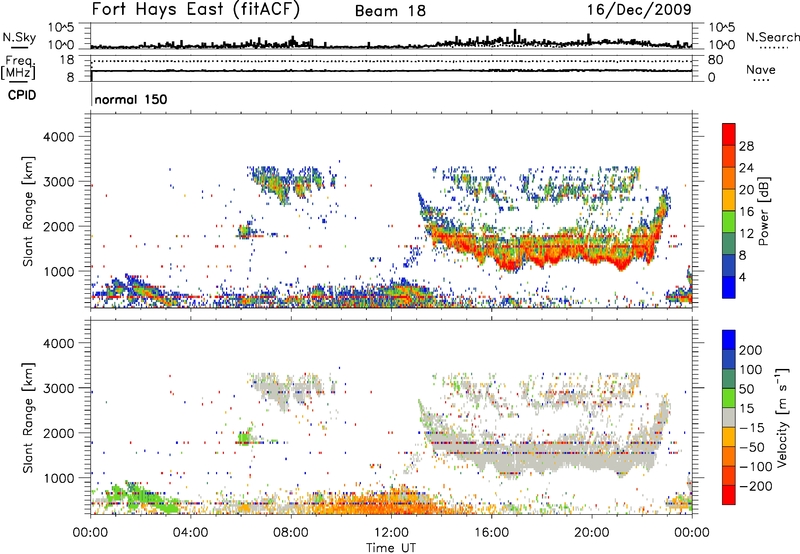Click the power panel 'Slant Range [km]' label

(28, 211)
